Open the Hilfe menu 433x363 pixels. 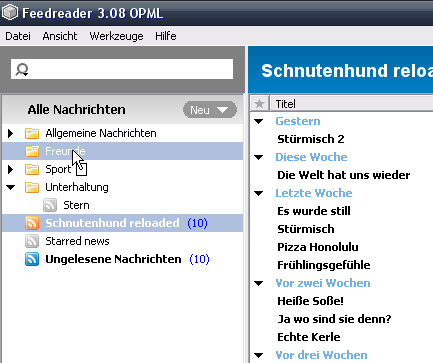(166, 36)
